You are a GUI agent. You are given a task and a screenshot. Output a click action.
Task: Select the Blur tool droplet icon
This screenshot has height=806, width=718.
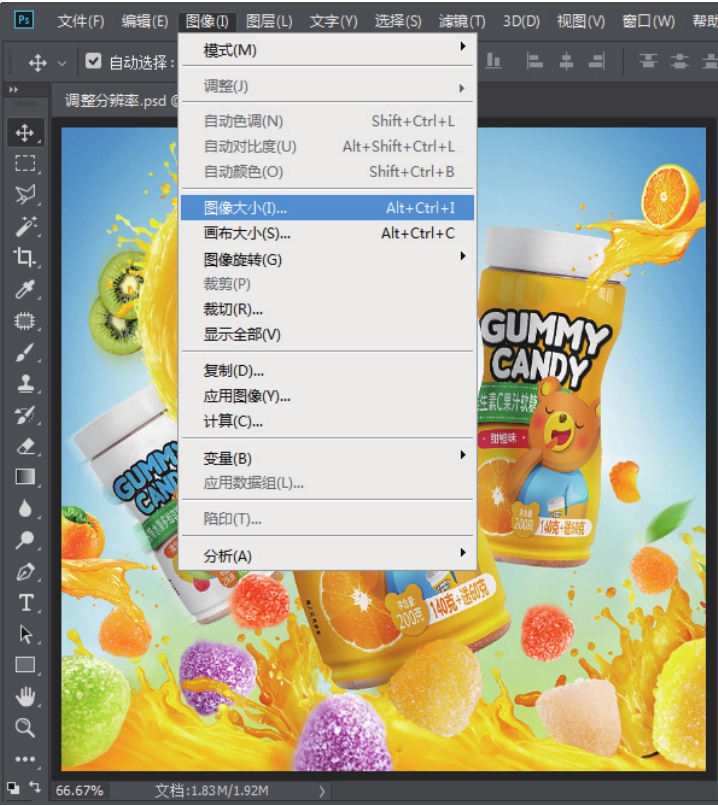pos(25,508)
